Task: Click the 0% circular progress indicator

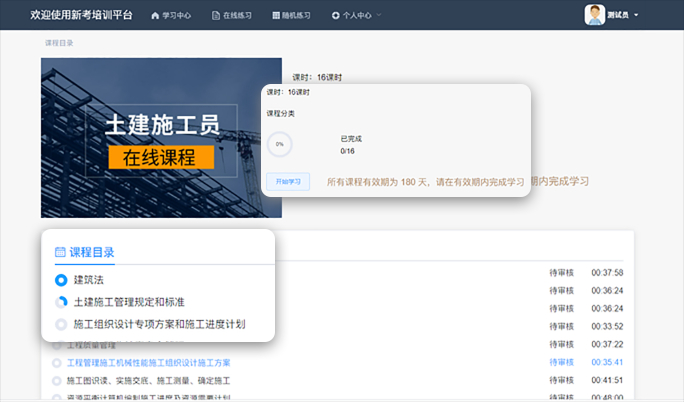Action: (280, 144)
